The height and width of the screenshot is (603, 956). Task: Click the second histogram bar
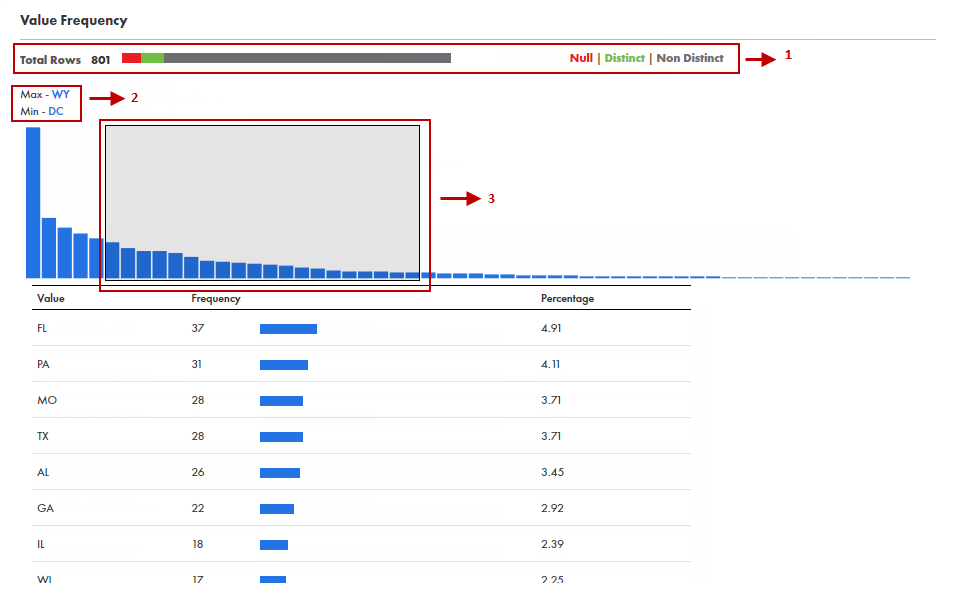tap(49, 248)
